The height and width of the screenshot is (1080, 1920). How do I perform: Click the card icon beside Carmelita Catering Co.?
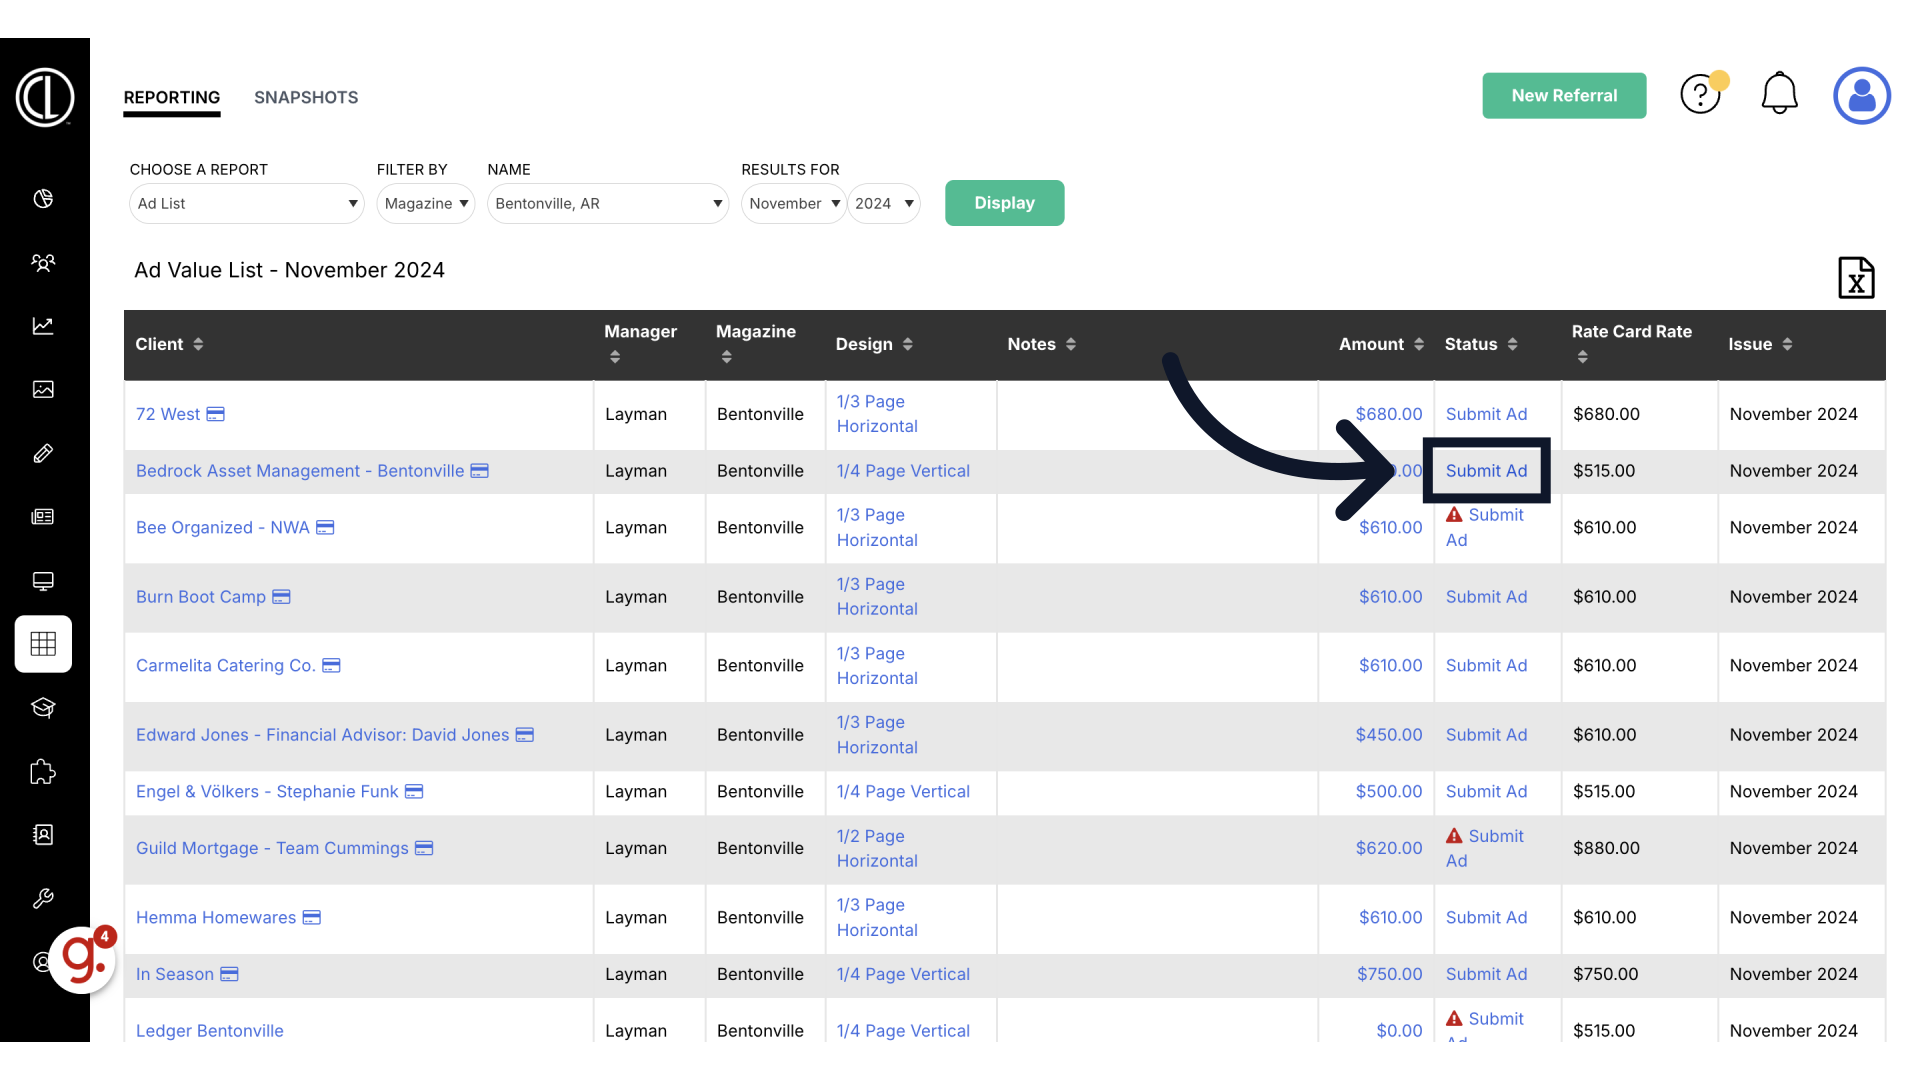(332, 666)
